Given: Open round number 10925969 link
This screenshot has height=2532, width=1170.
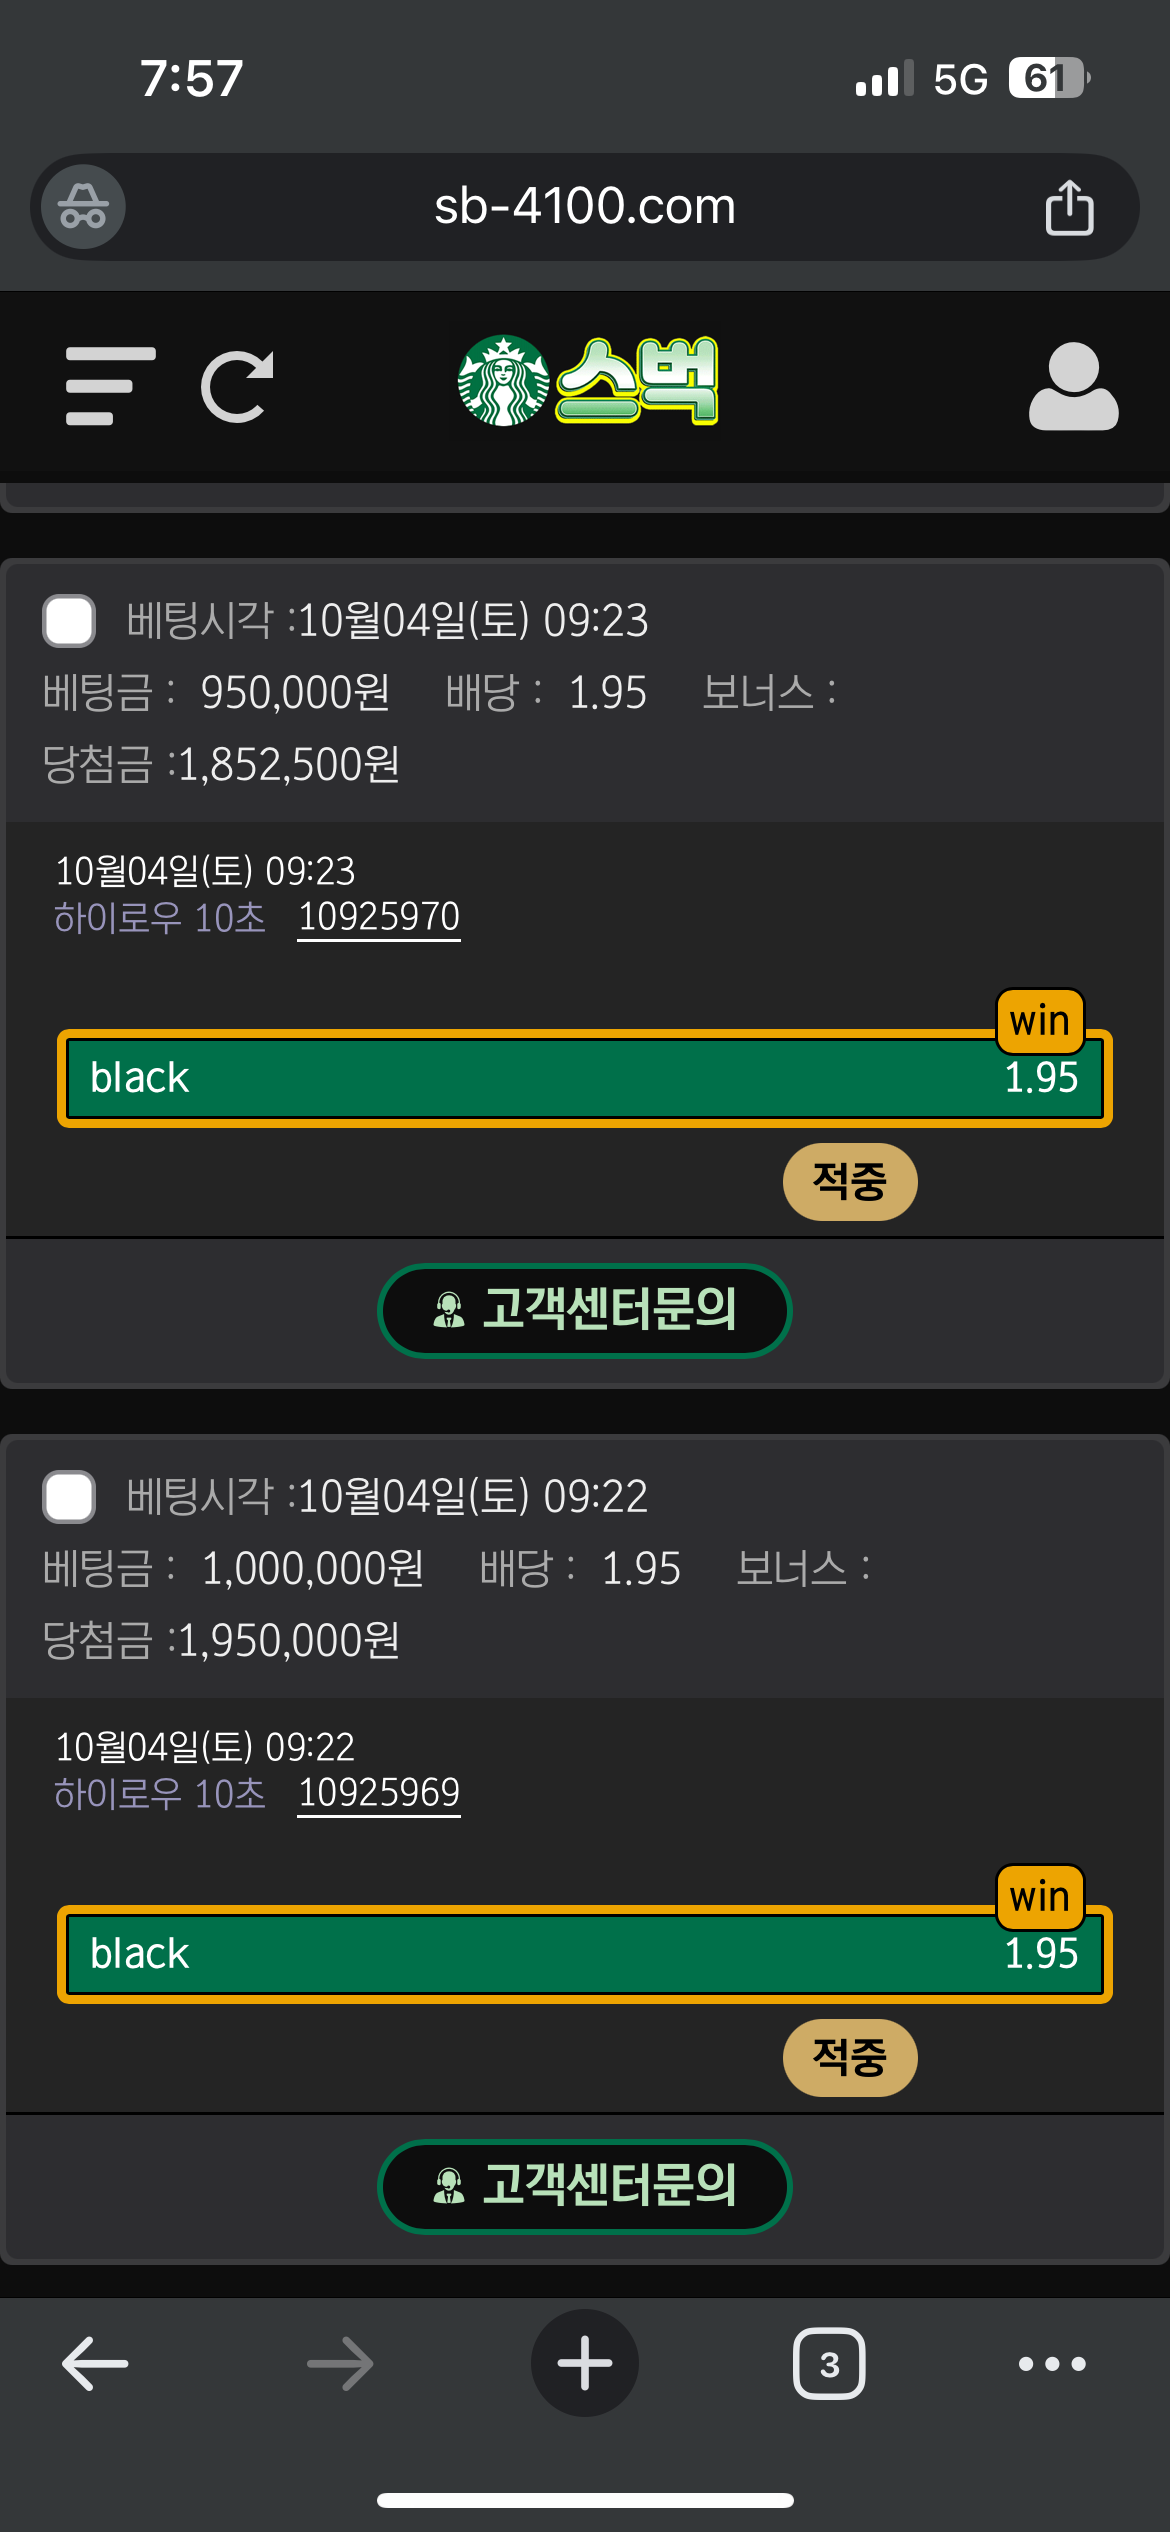Looking at the screenshot, I should click(x=379, y=1793).
